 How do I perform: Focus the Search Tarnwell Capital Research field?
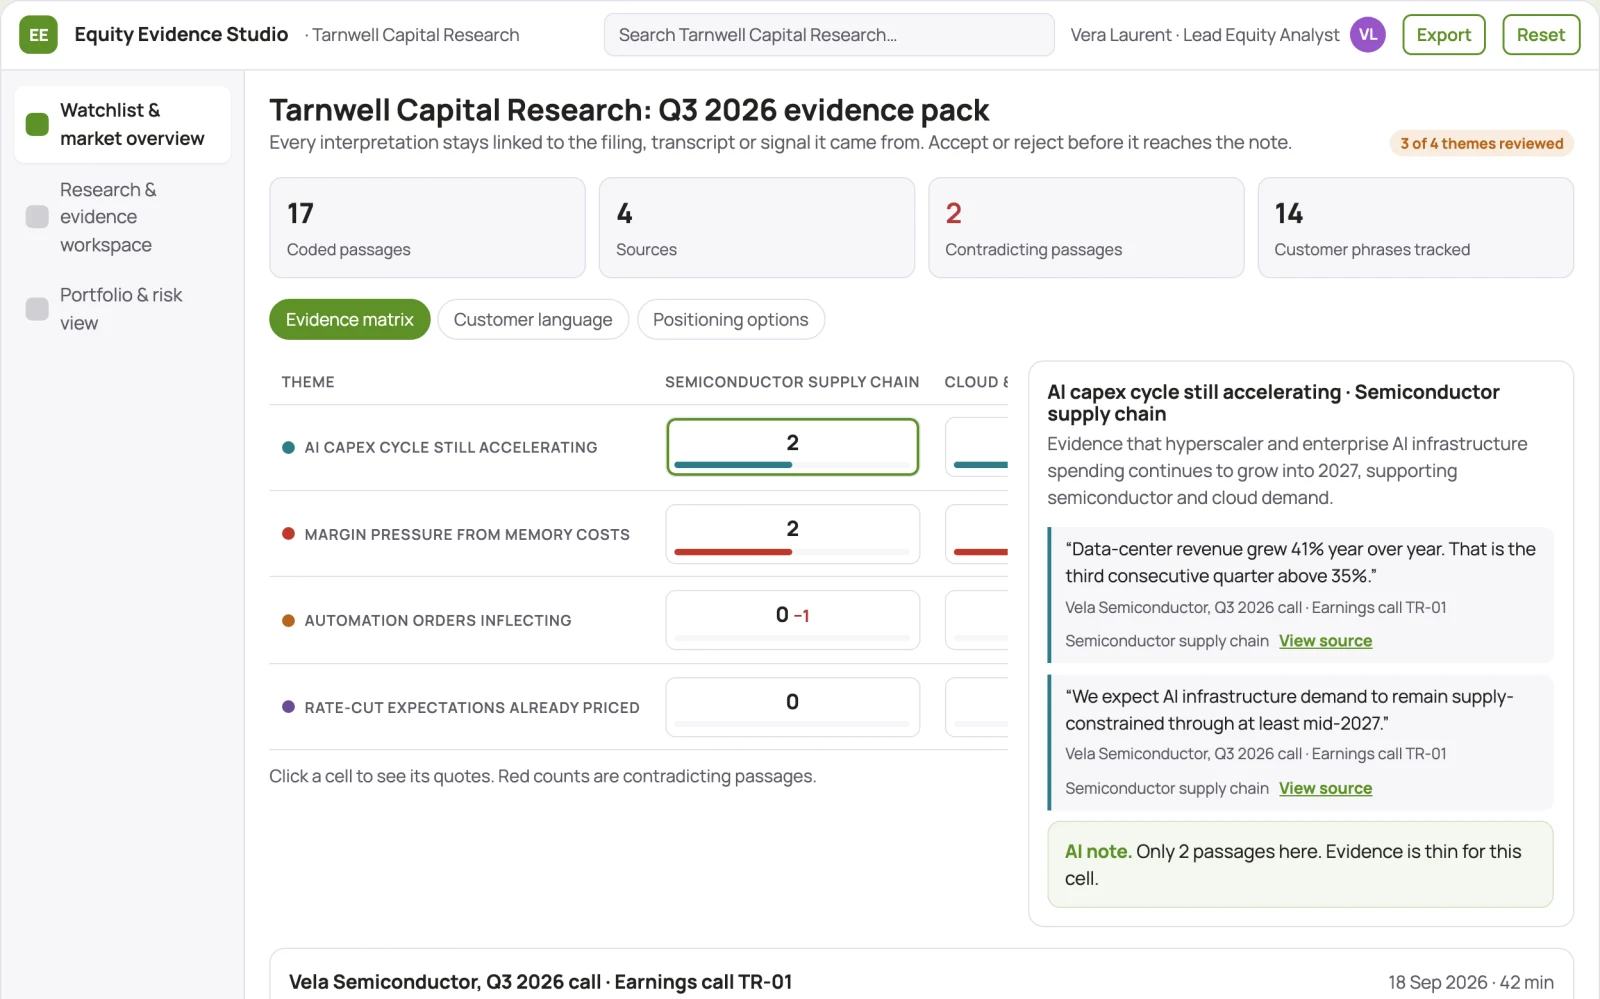pos(829,35)
